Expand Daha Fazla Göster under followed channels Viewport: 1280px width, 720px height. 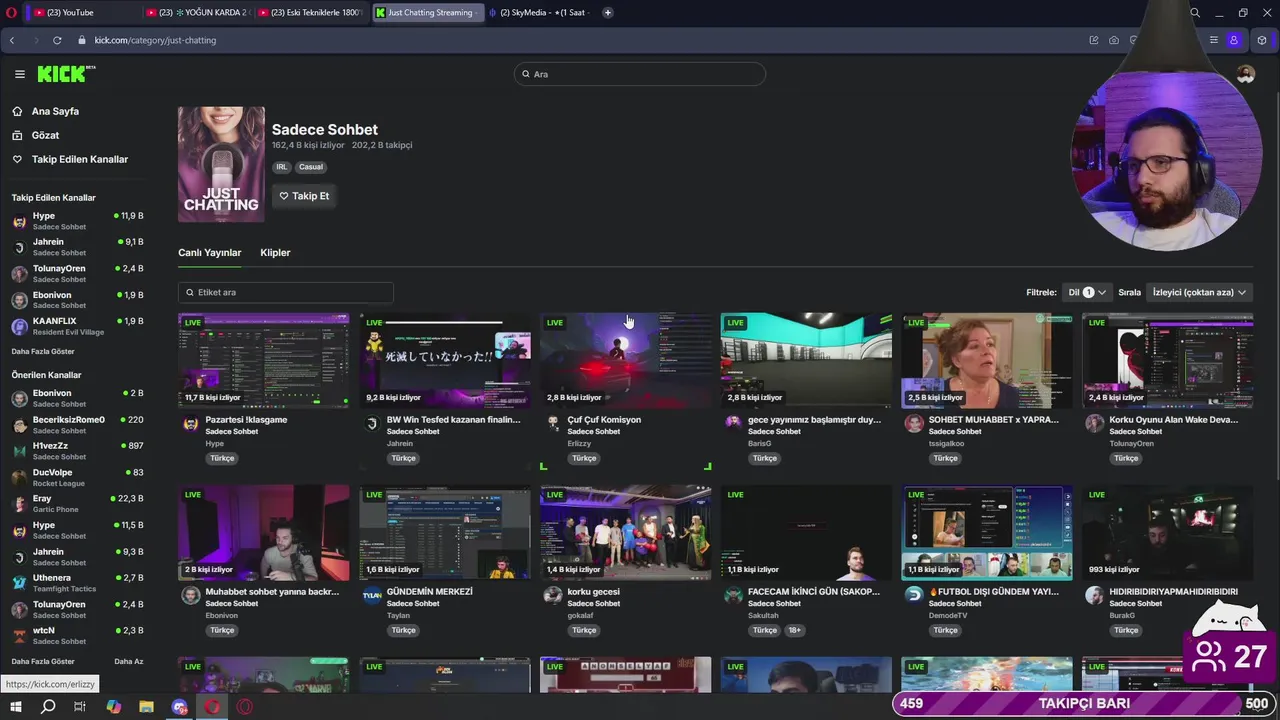[43, 352]
